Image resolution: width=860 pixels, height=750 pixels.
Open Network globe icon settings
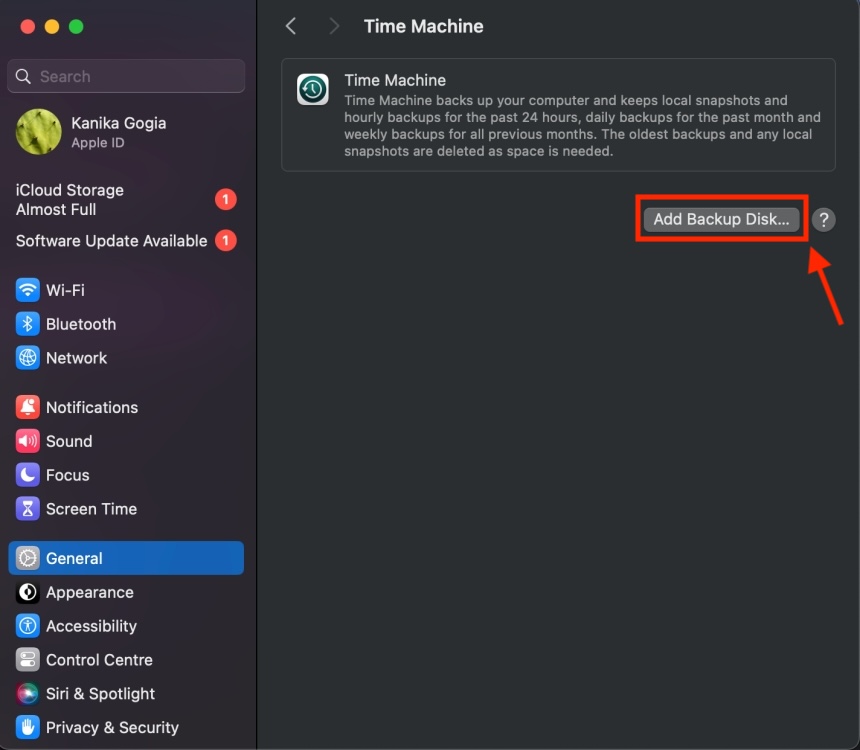pyautogui.click(x=27, y=358)
